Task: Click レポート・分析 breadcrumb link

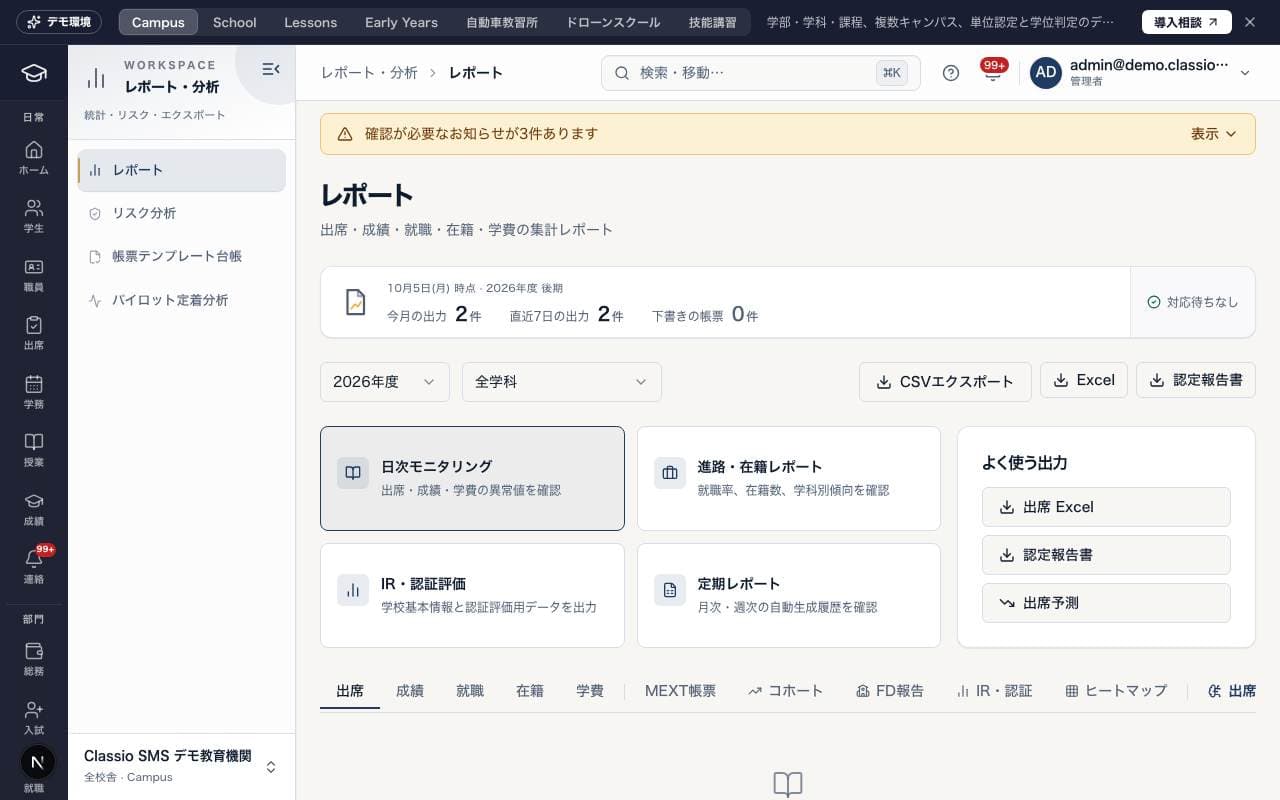Action: [x=369, y=73]
